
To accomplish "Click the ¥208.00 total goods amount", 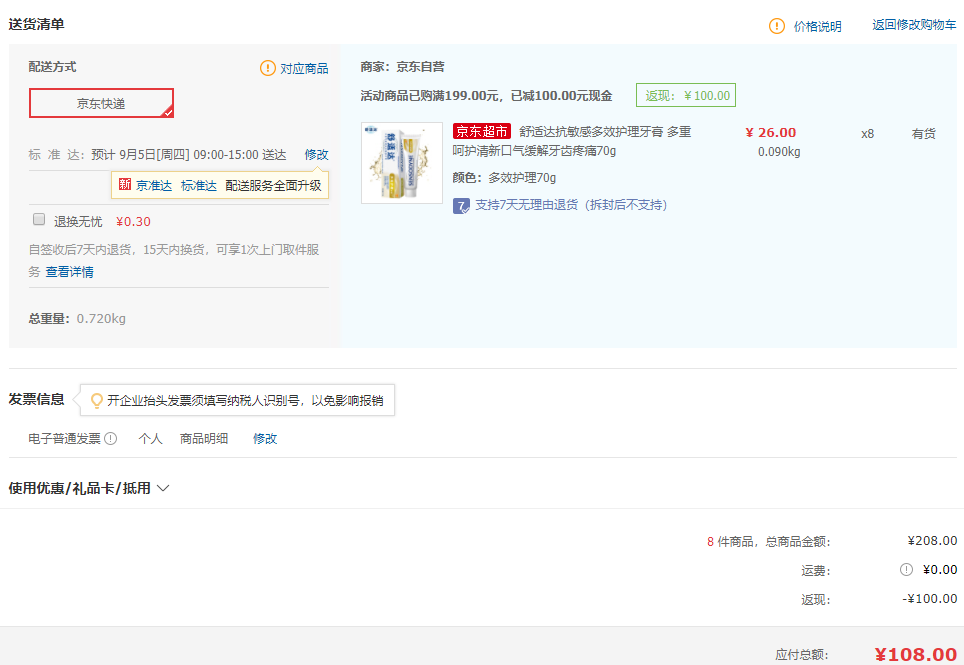I will (932, 540).
